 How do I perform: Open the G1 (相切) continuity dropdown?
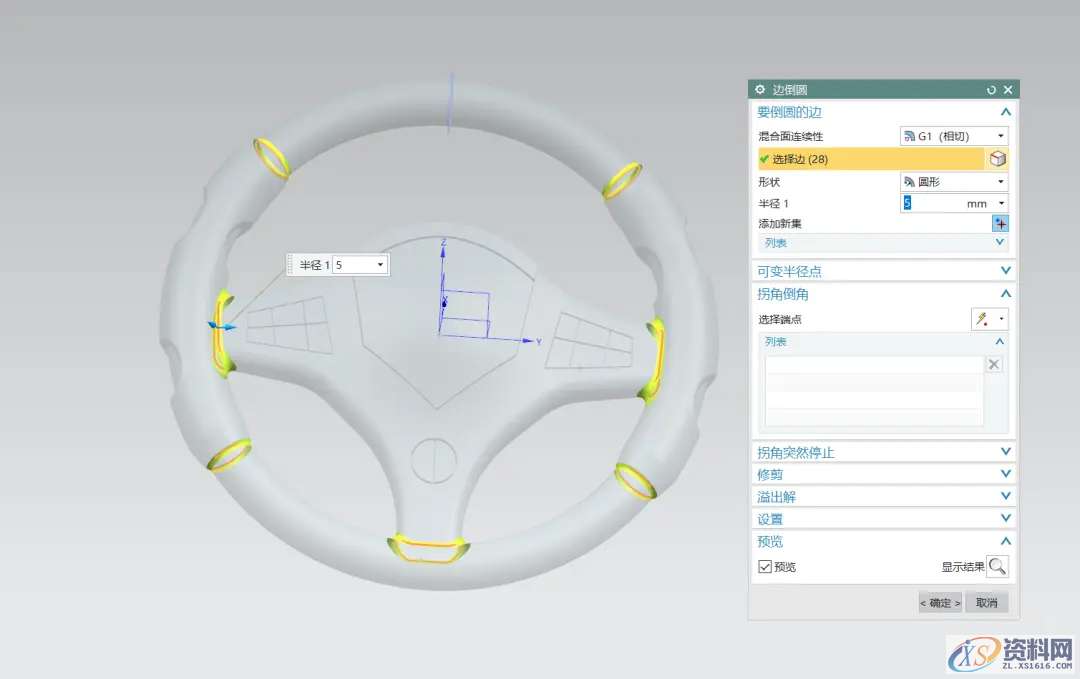tap(954, 136)
